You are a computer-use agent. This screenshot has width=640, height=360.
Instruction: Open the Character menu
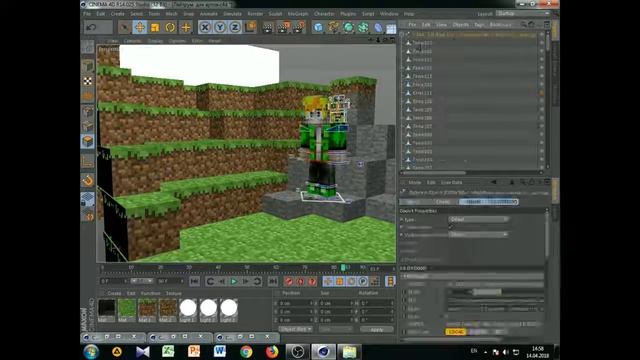click(x=324, y=14)
